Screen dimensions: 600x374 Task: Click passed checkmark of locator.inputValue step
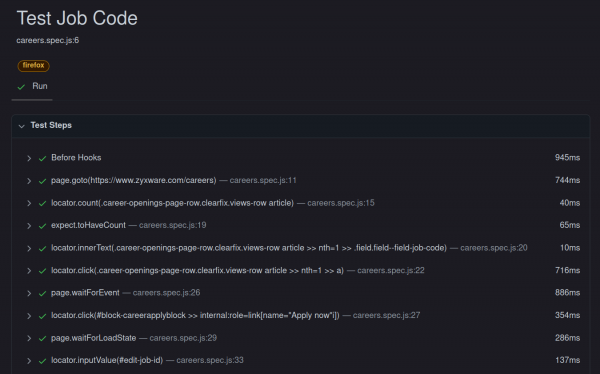(42, 361)
